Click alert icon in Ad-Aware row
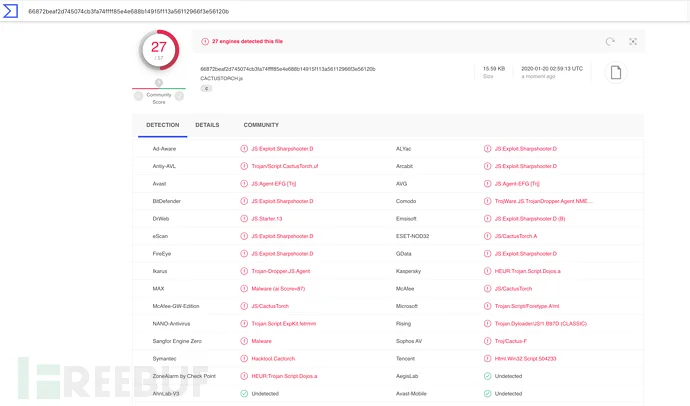Screen dimensions: 690x406 point(244,149)
